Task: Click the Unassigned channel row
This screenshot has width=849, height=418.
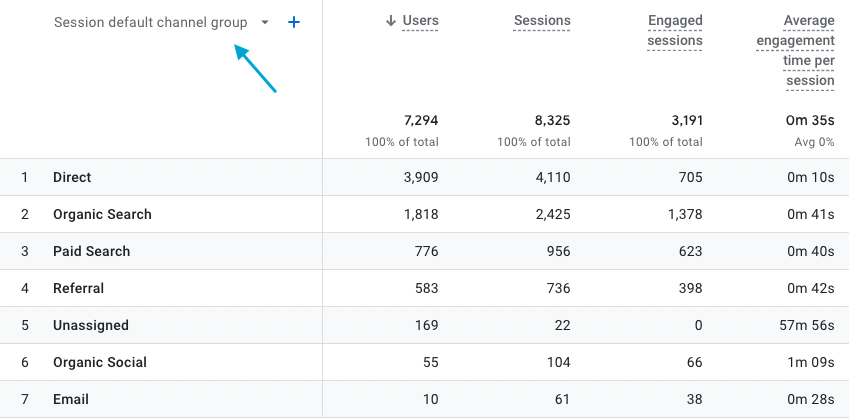Action: coord(90,325)
